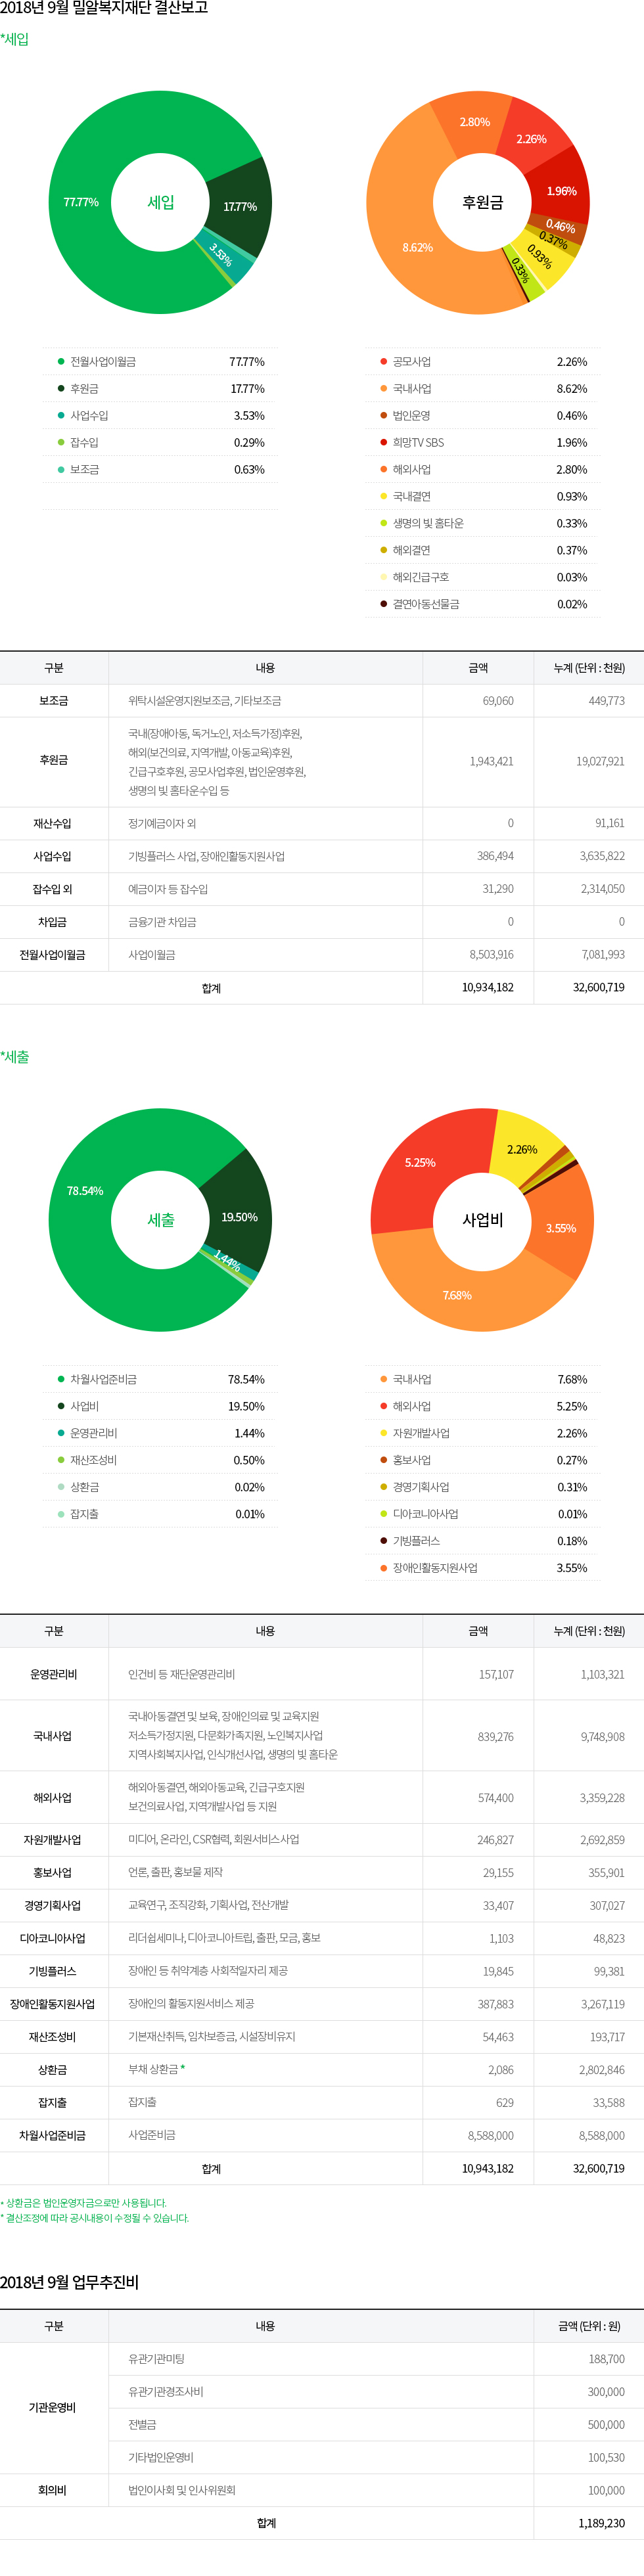Click the legend dot beside 재산조성비
The image size is (644, 2576).
click(x=61, y=1461)
